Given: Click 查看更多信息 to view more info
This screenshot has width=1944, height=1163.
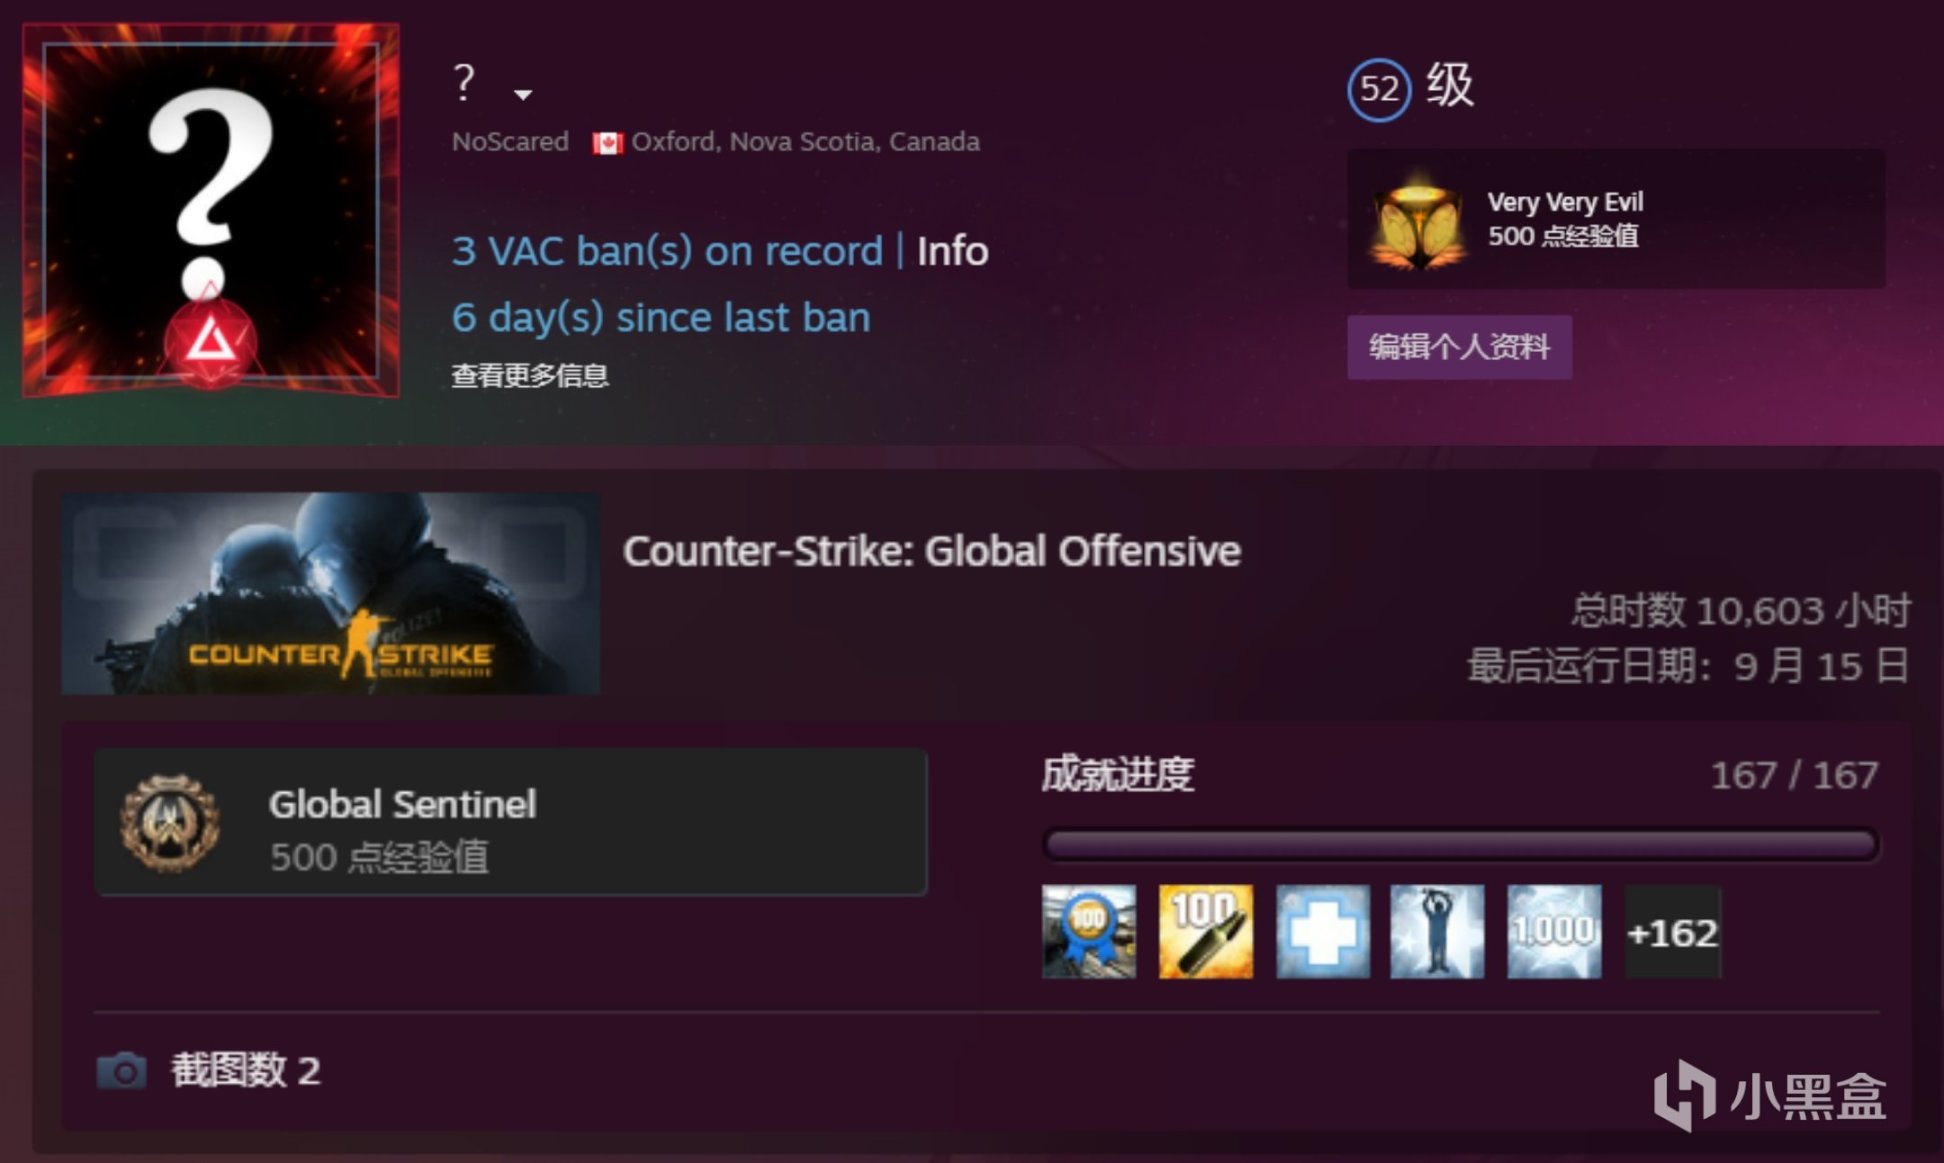Looking at the screenshot, I should click(x=530, y=375).
